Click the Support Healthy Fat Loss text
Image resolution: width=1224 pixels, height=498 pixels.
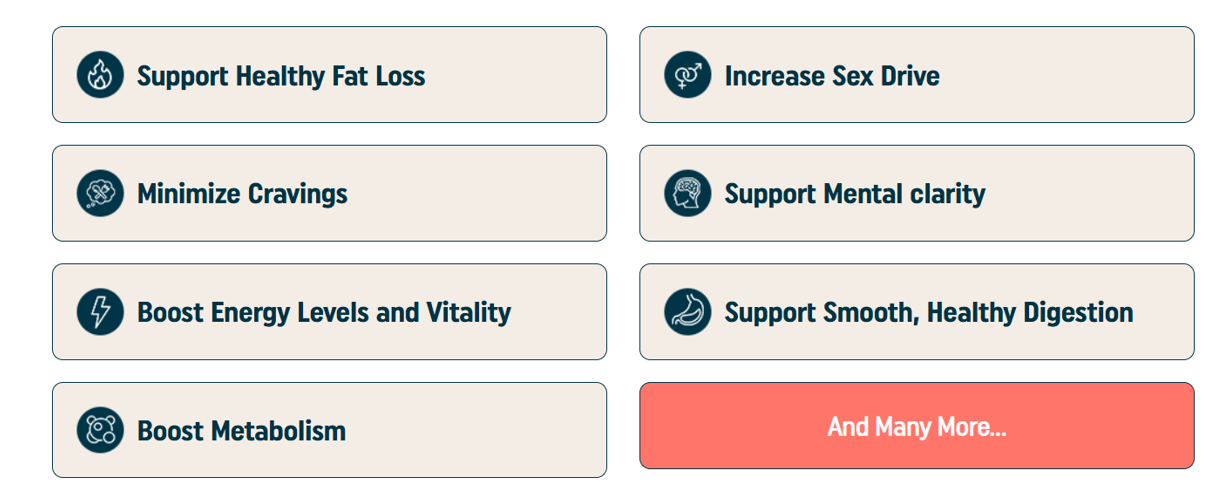[281, 76]
